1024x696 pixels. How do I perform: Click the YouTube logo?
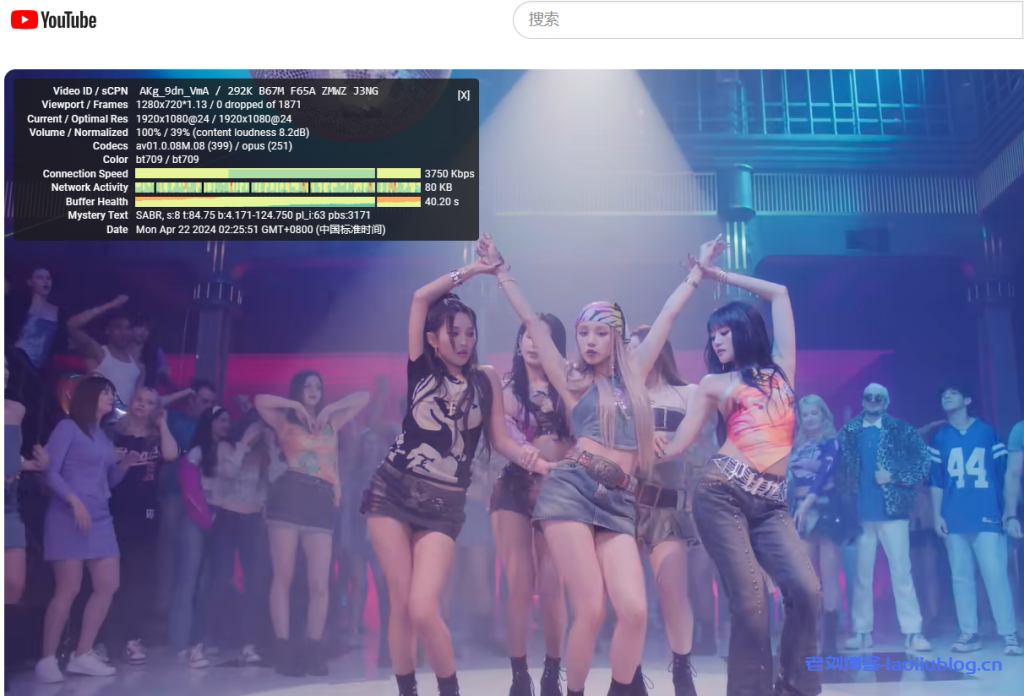pyautogui.click(x=54, y=20)
